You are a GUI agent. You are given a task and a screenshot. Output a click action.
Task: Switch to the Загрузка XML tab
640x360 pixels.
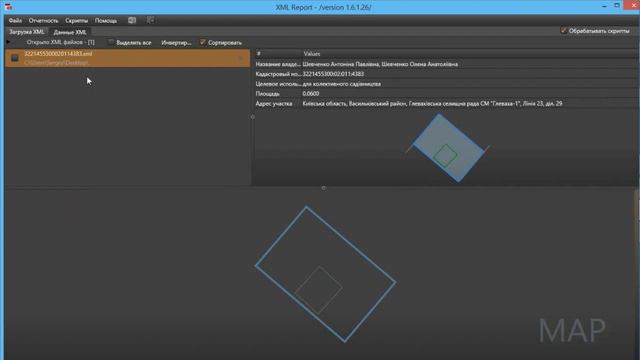pos(27,32)
